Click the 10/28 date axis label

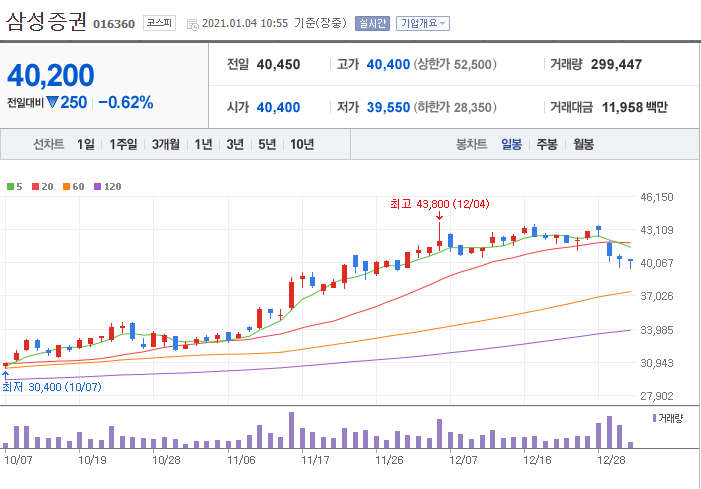point(166,460)
